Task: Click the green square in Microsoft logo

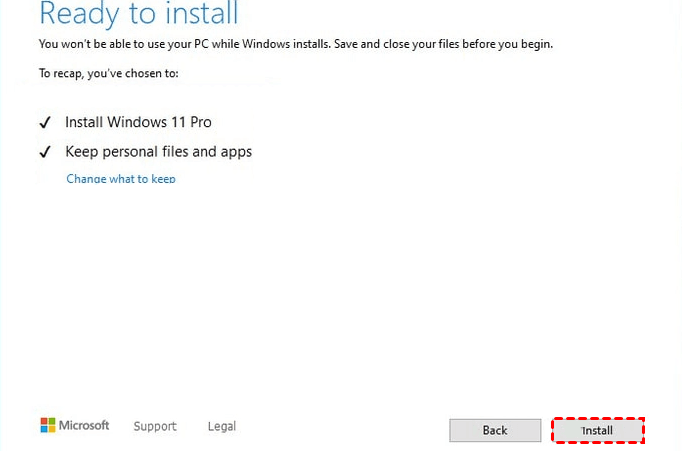Action: [52, 421]
